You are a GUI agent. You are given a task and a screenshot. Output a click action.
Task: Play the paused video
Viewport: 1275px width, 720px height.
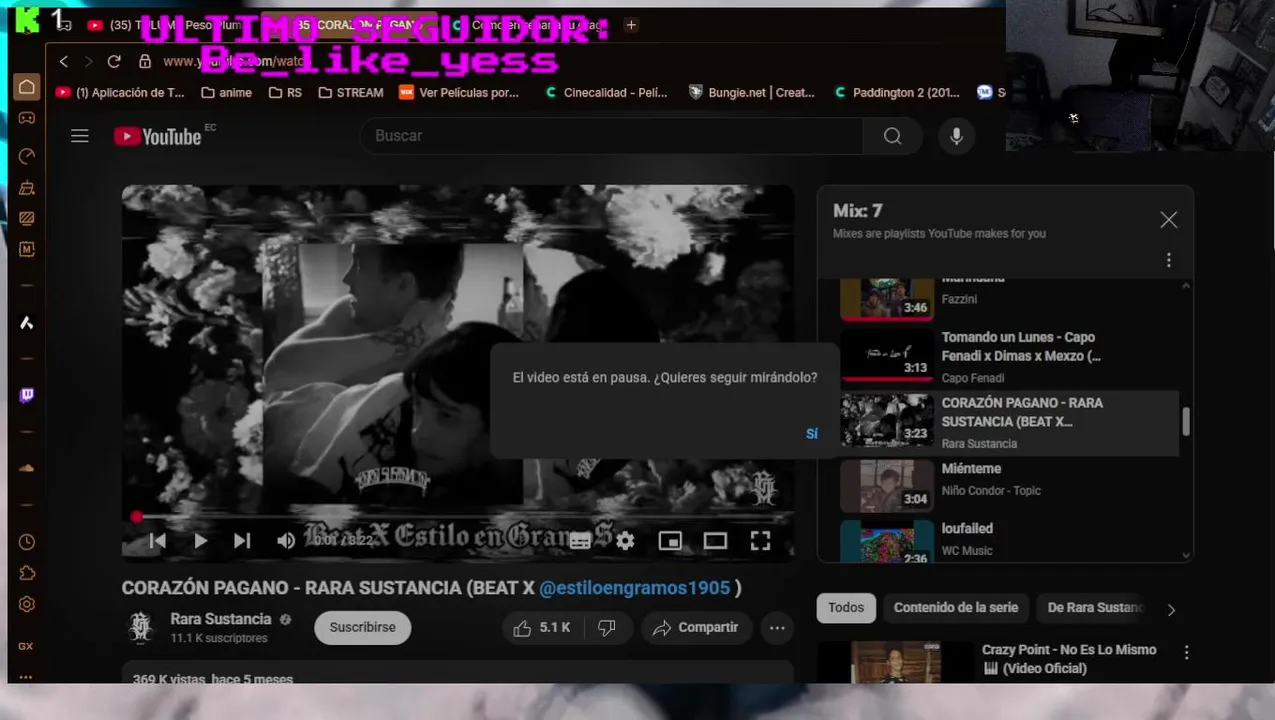(x=200, y=541)
